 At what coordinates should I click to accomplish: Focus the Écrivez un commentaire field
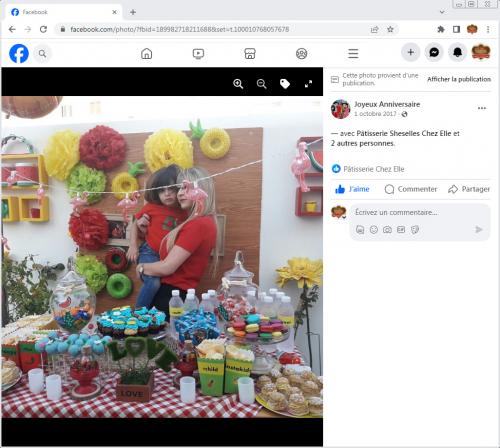[420, 212]
